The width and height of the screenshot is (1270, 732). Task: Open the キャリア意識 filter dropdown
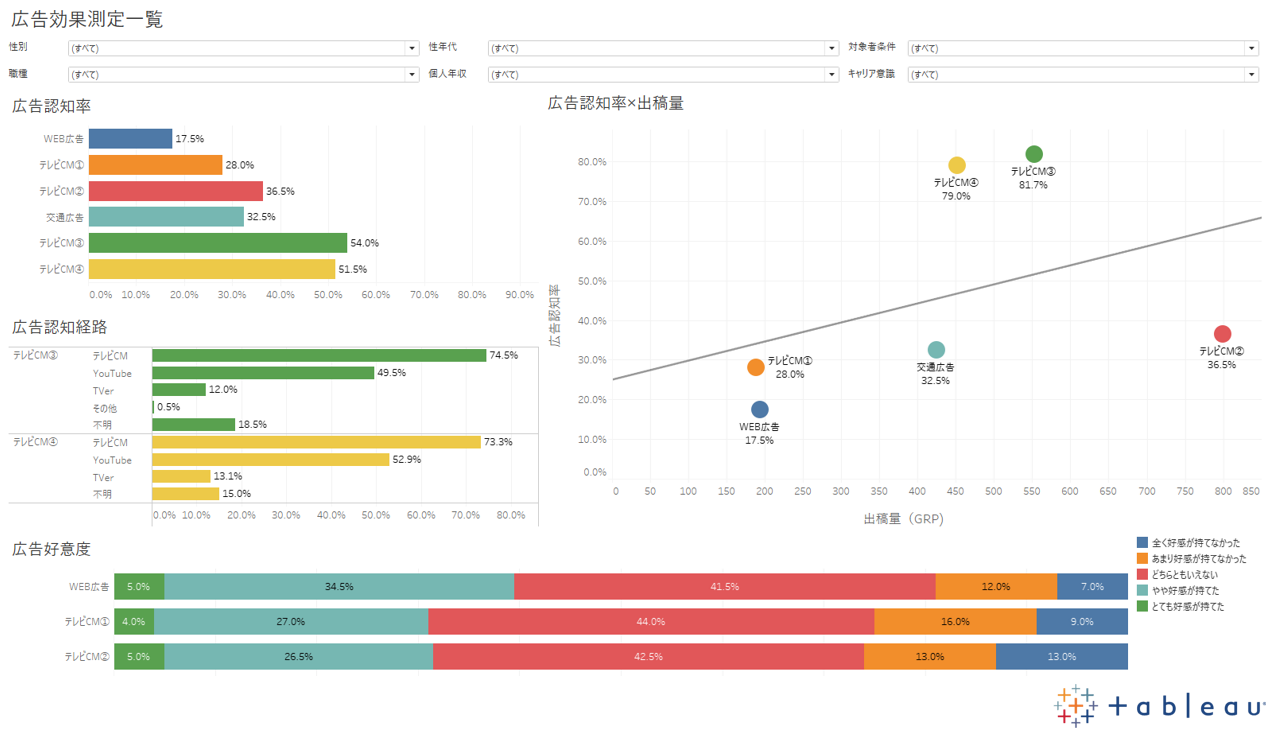1083,74
